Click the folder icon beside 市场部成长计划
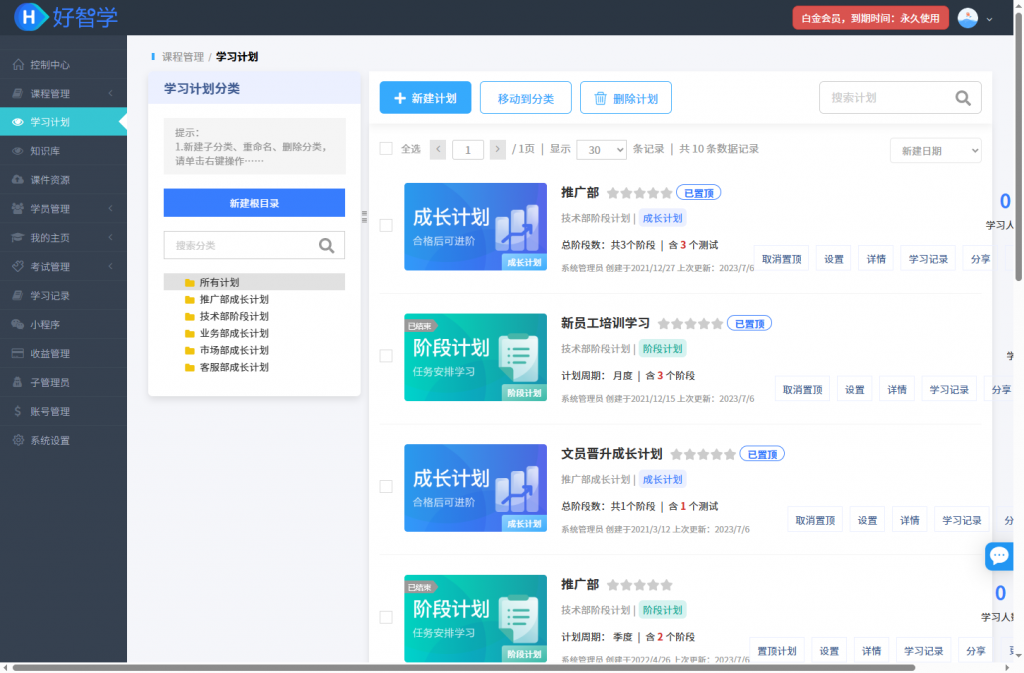 click(x=189, y=351)
